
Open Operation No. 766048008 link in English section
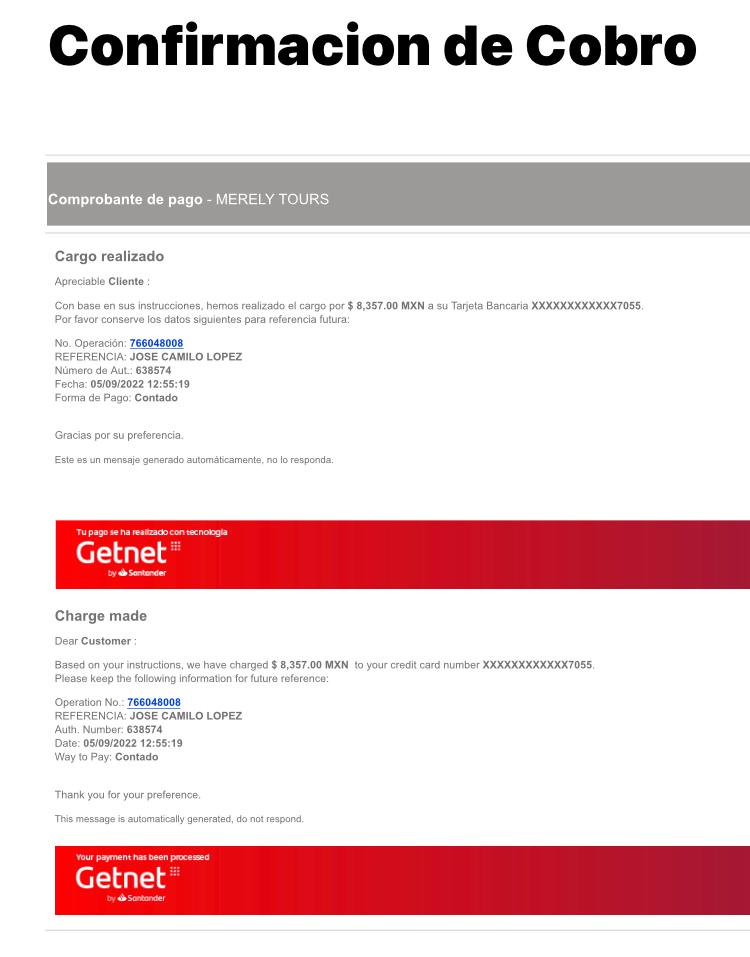point(154,702)
